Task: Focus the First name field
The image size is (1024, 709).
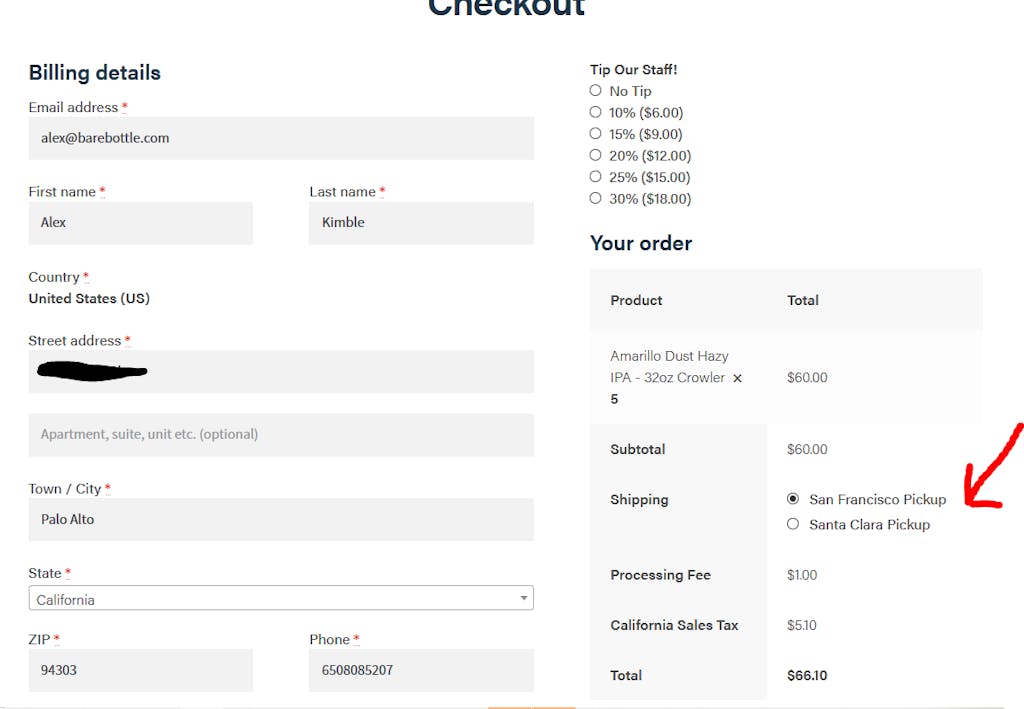Action: 140,223
